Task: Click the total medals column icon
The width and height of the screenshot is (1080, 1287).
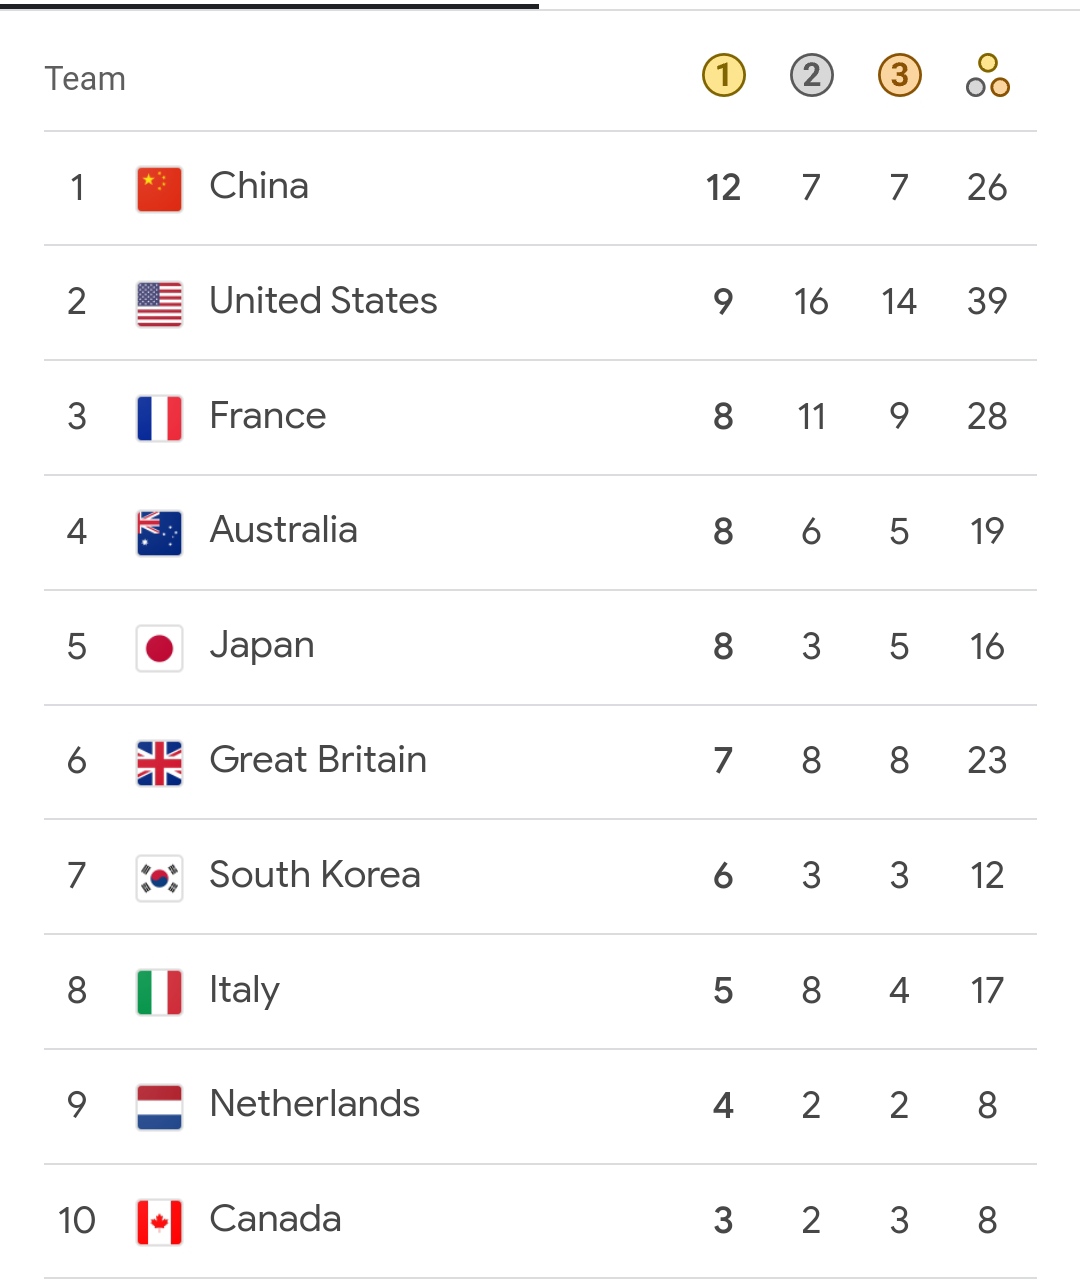Action: pos(987,76)
